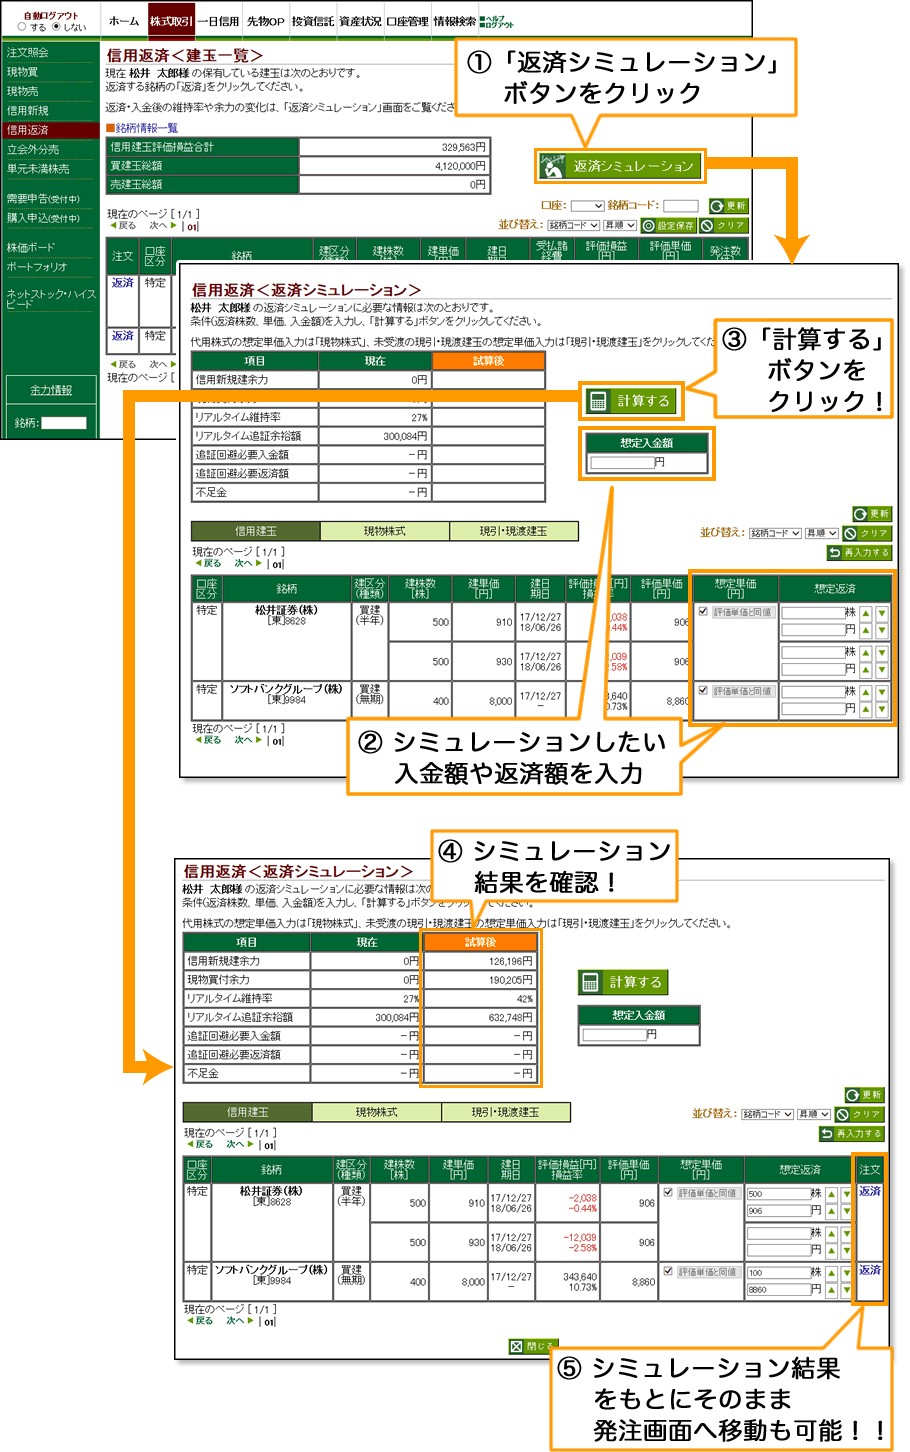Click 銘柄情報一覧 link on 建玉一覧 page
910x1452 pixels.
(146, 128)
